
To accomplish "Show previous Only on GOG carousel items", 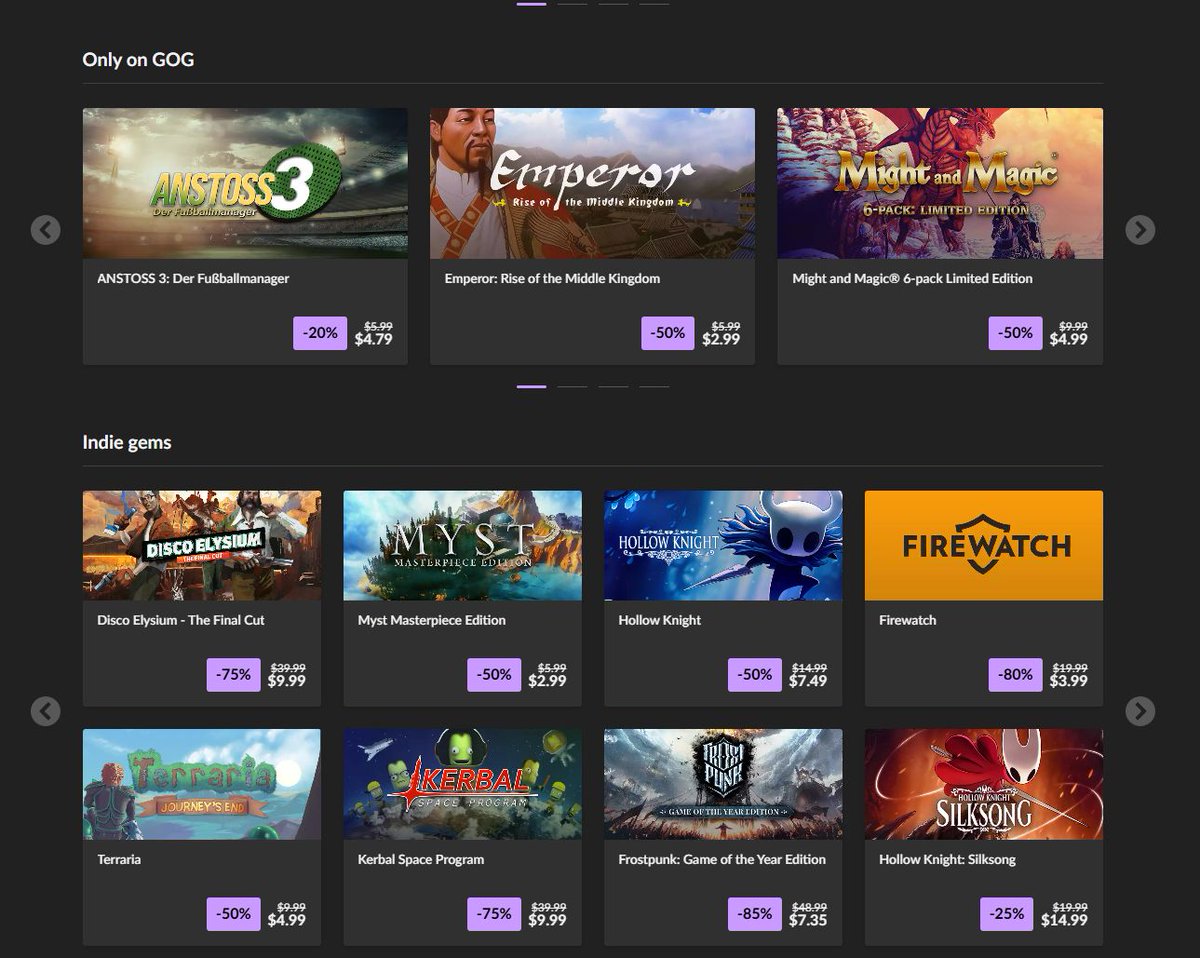I will tap(46, 230).
